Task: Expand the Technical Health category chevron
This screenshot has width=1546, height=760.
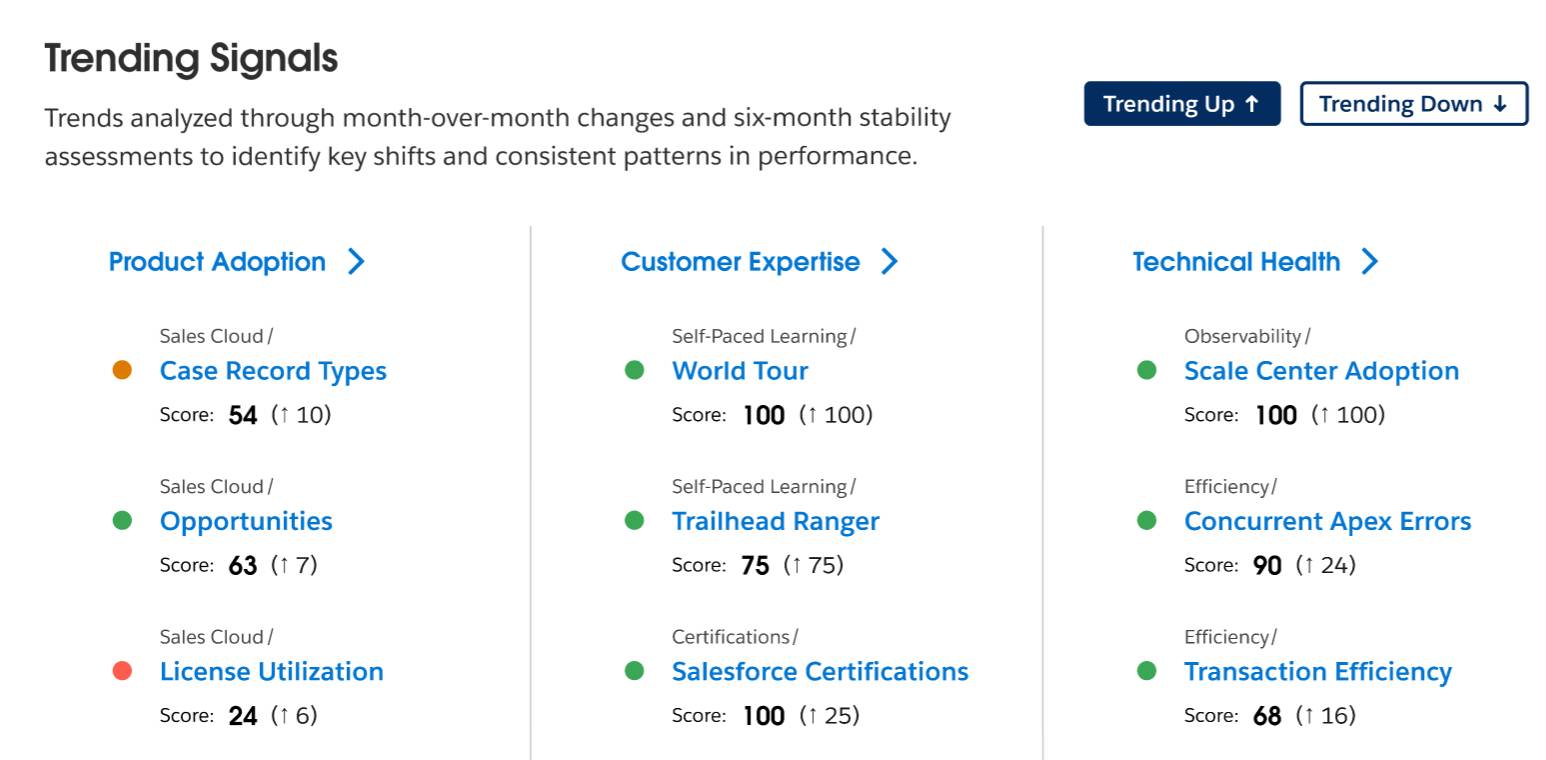Action: click(x=1371, y=261)
